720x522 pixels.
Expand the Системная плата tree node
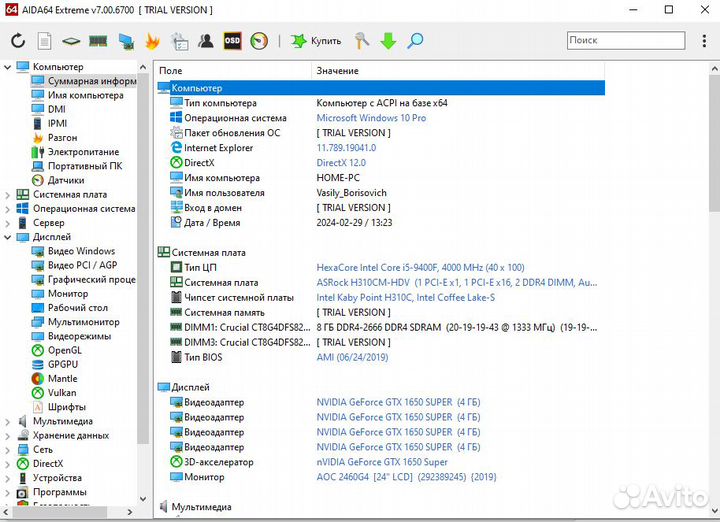click(x=7, y=195)
